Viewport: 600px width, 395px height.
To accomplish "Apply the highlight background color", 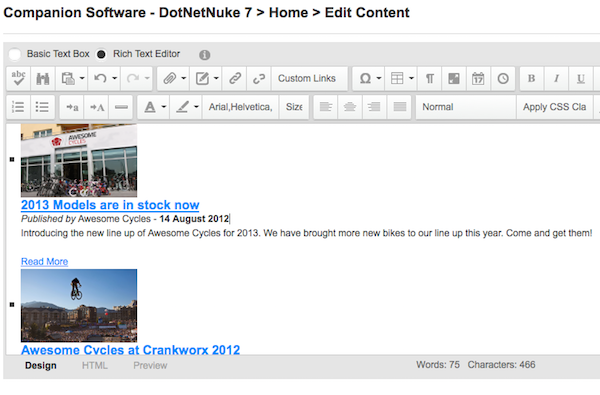I will [x=182, y=107].
